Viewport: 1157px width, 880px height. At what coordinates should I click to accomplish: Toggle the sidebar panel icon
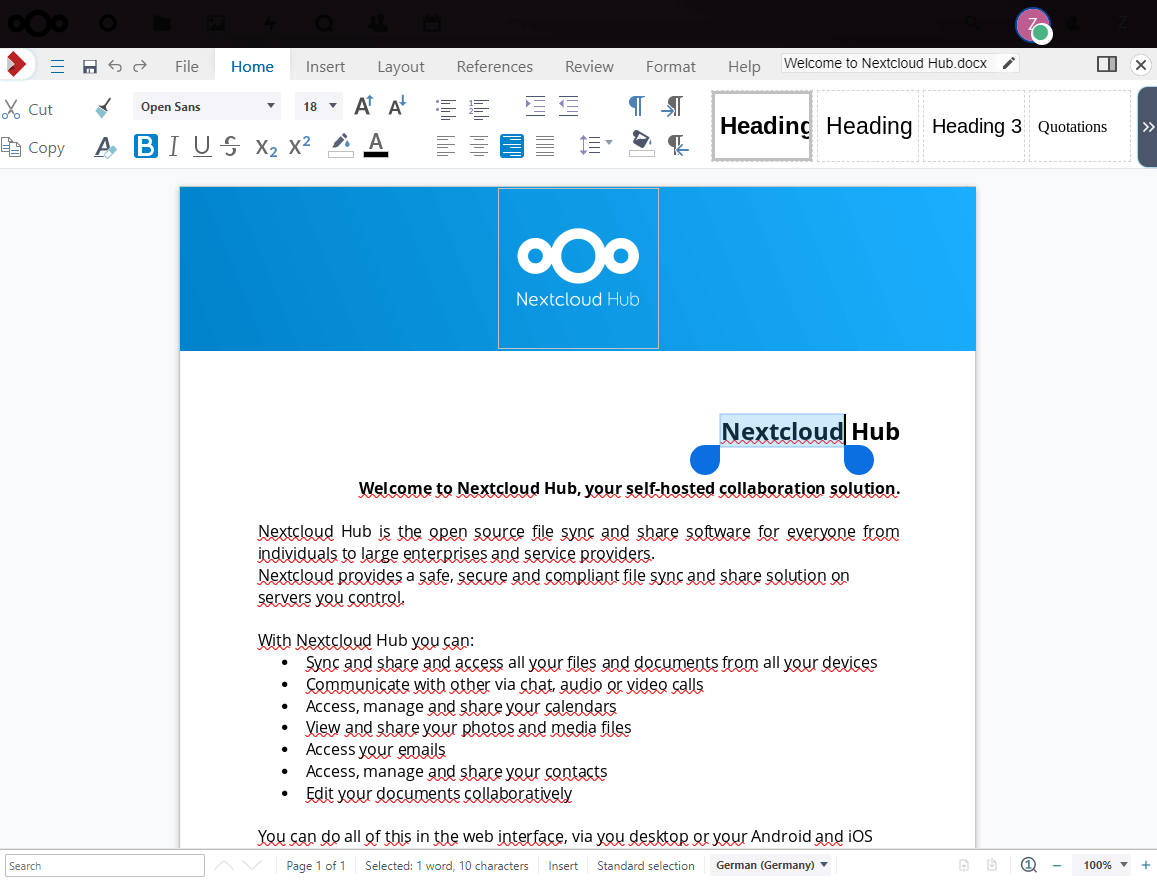pyautogui.click(x=1107, y=64)
